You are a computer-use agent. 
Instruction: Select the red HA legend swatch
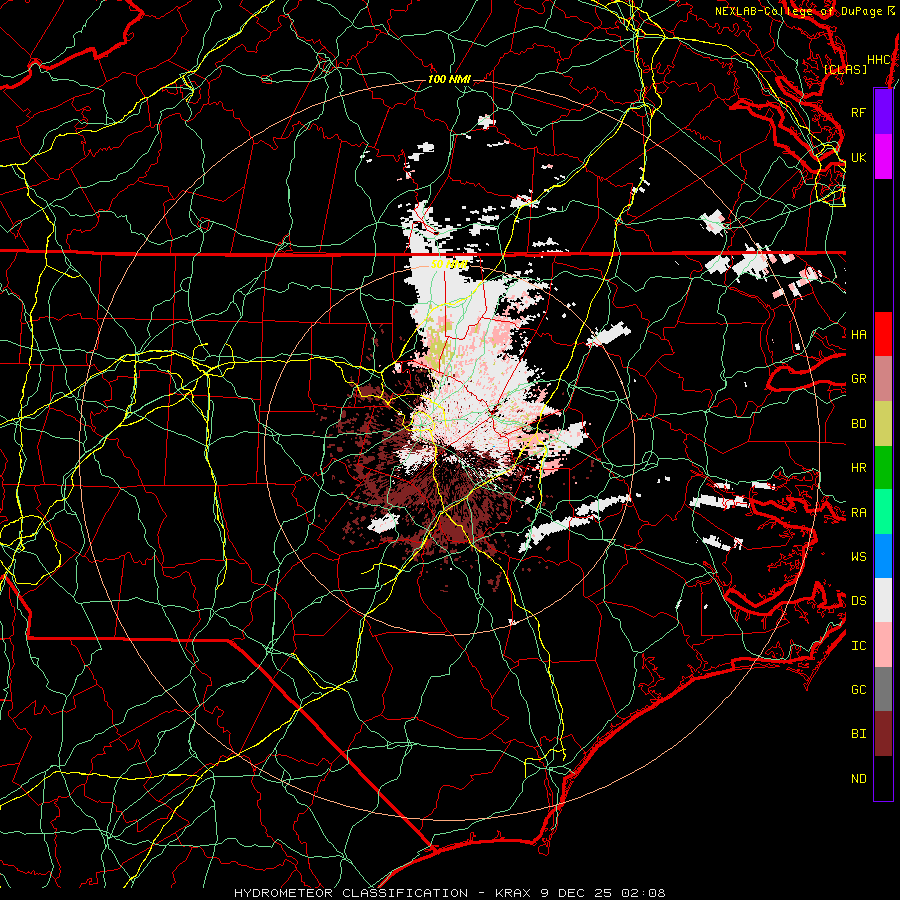883,334
